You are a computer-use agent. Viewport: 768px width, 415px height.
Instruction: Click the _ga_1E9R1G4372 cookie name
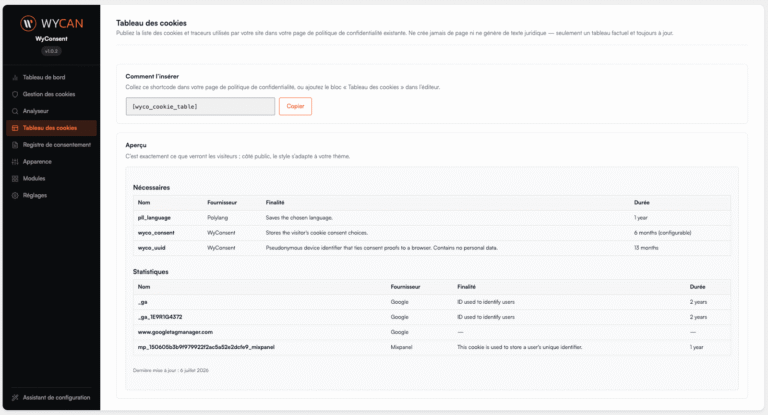coord(160,317)
